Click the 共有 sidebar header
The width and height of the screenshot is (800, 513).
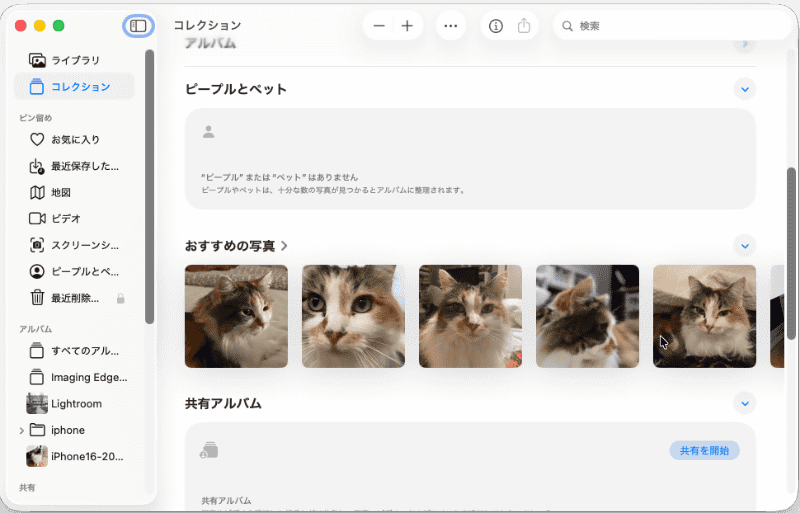click(x=27, y=487)
